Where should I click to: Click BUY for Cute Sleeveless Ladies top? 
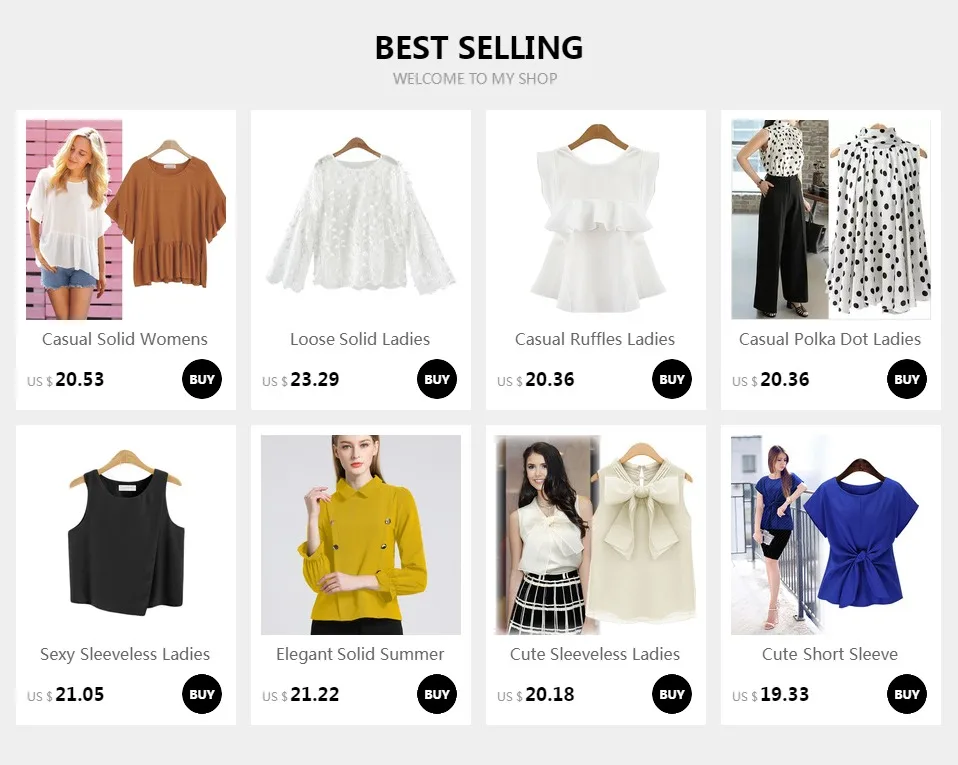[x=671, y=694]
